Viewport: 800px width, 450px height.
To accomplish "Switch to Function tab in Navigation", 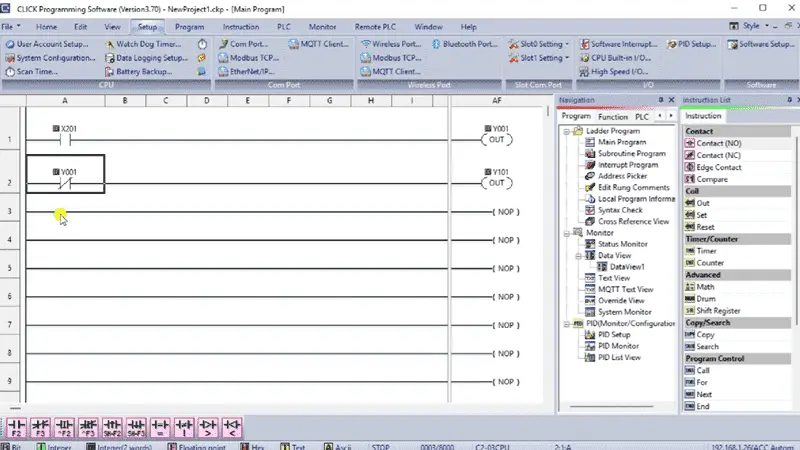I will pyautogui.click(x=613, y=117).
